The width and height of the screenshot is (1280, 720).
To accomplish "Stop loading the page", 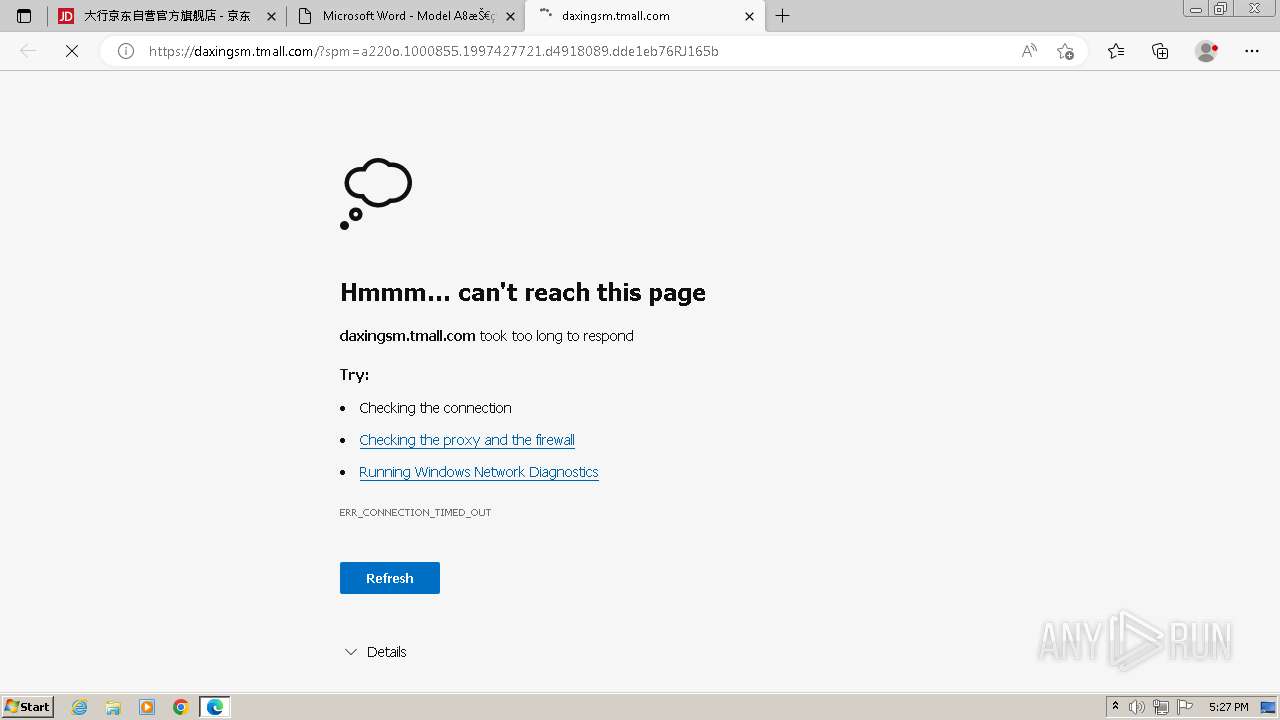I will point(72,51).
